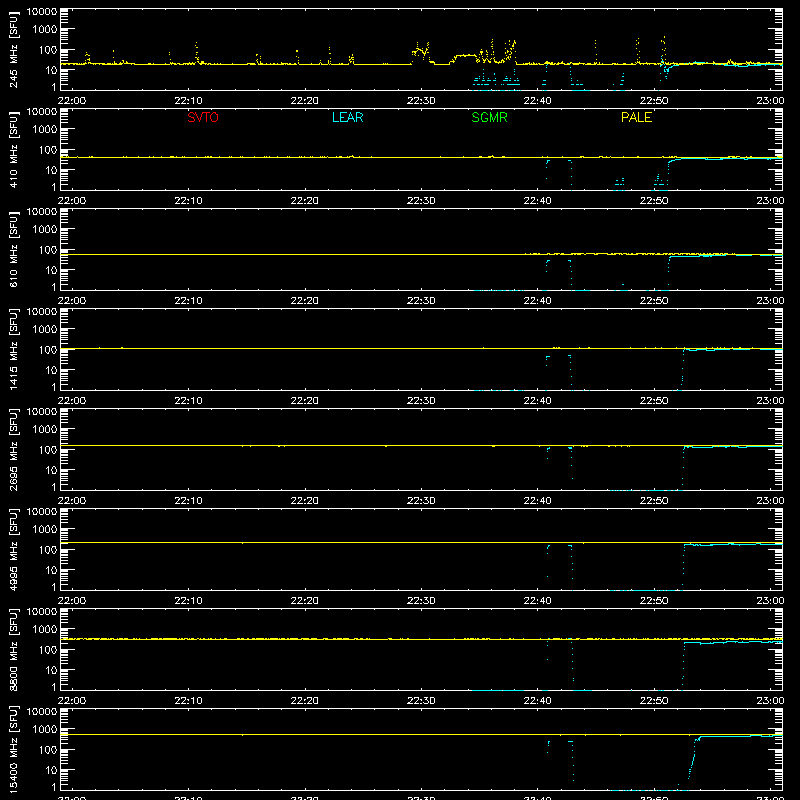Click 22:30 tick label of 245 MHz plot

tap(421, 101)
